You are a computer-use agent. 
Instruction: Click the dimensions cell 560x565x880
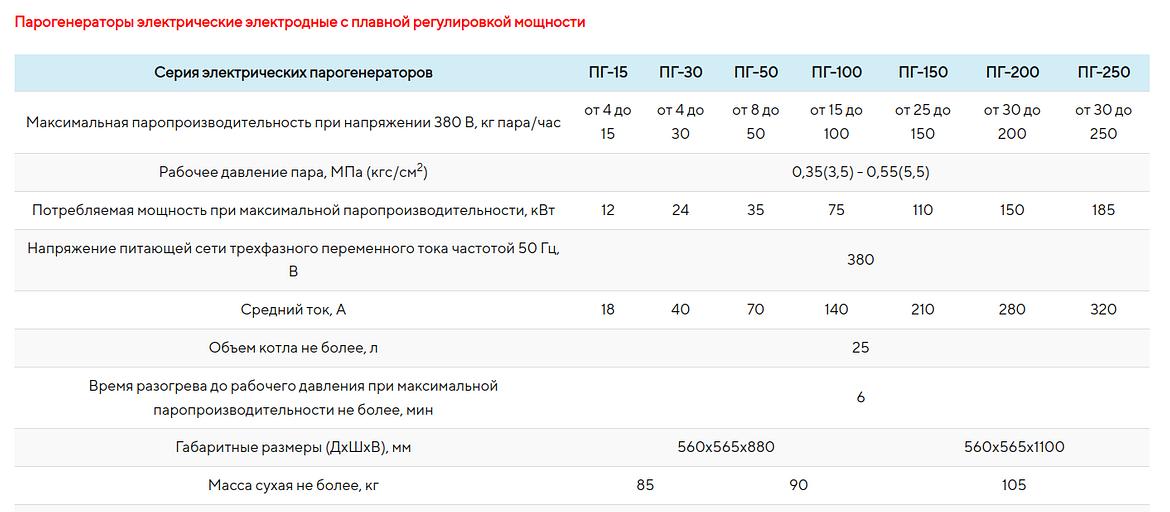[725, 447]
